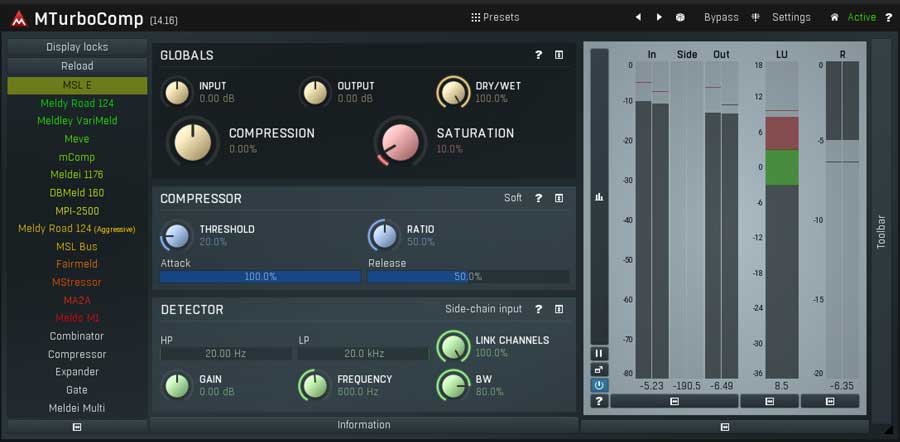The image size is (900, 442).
Task: Choose Meldy Road 124 (Aggressive)
Action: 77,228
